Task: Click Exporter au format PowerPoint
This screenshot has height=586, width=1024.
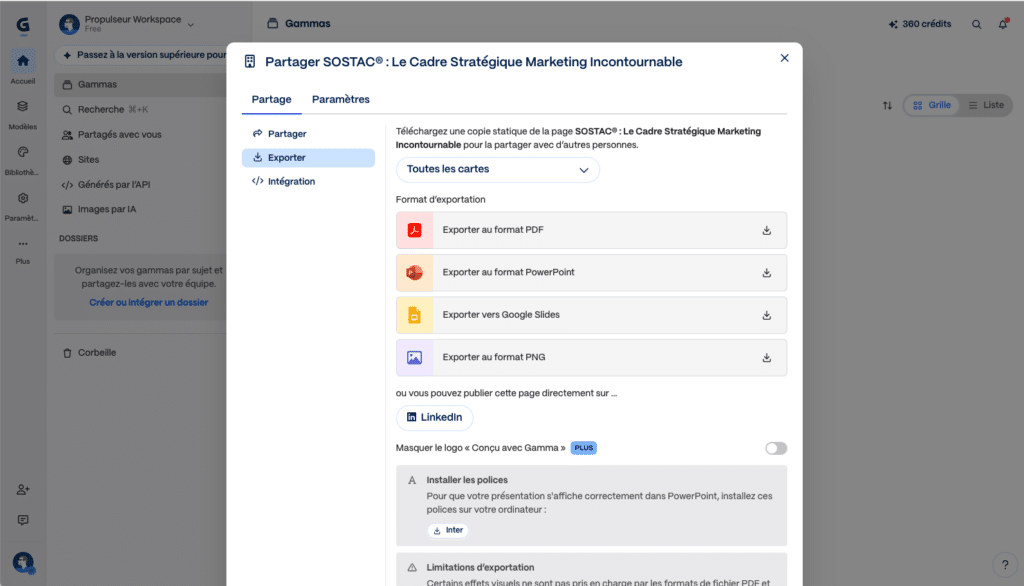Action: 591,272
